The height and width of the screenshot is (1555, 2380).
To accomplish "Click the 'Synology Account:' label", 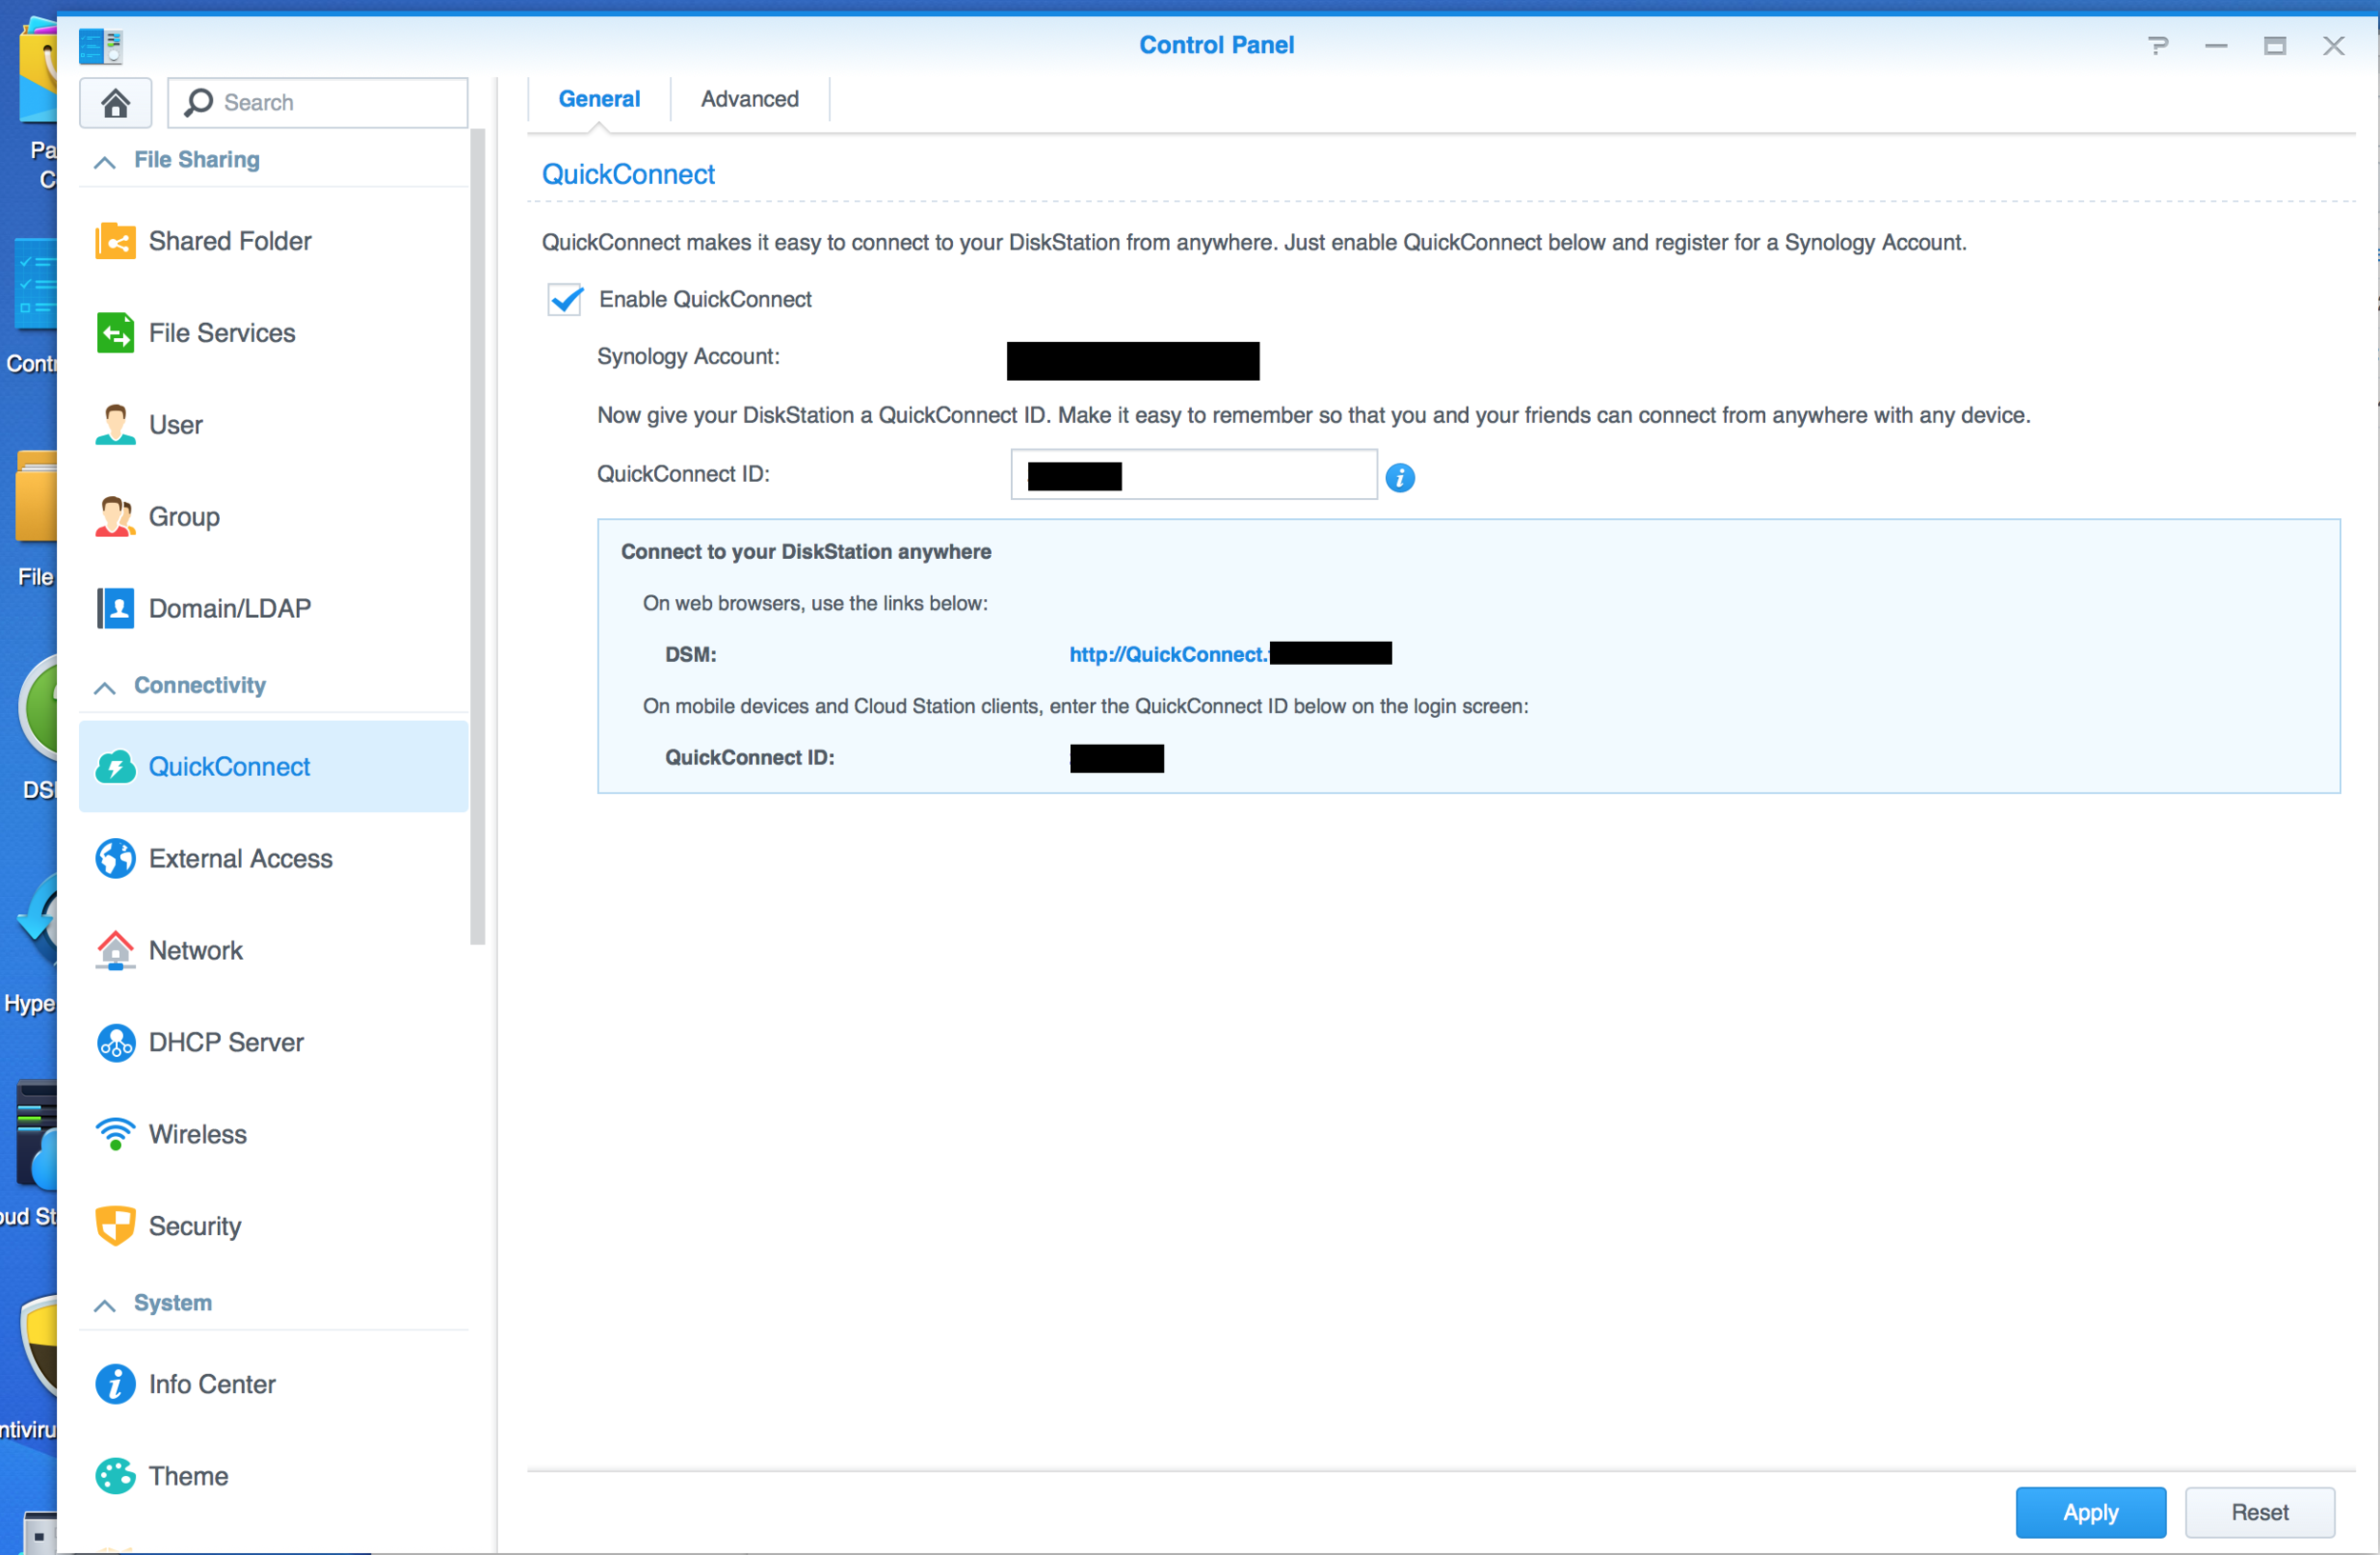I will 688,357.
